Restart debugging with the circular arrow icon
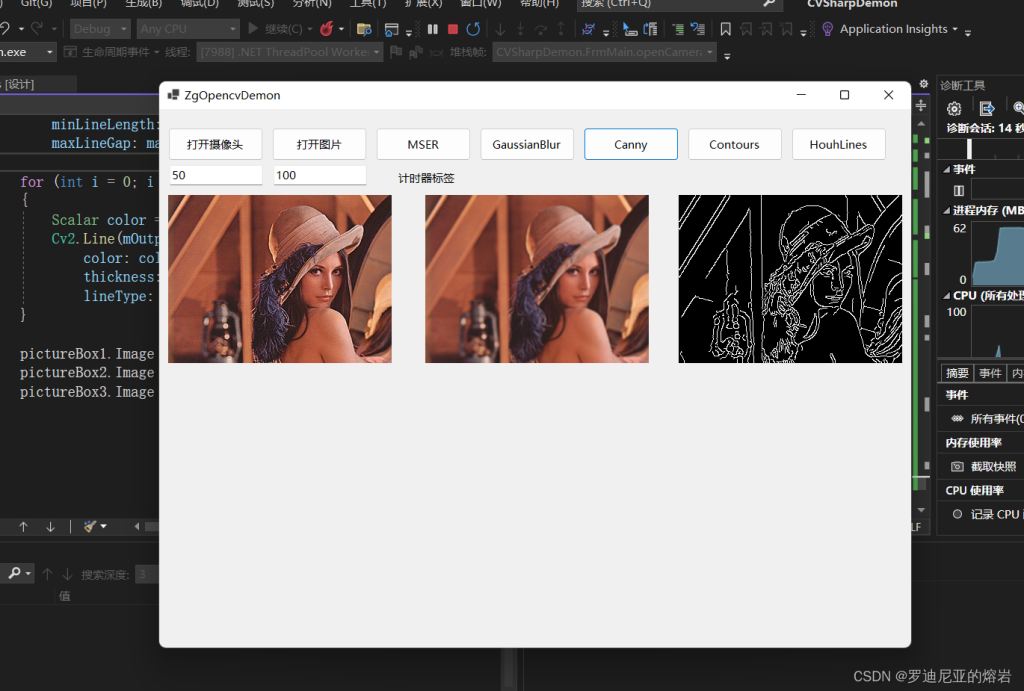The width and height of the screenshot is (1024, 691). pyautogui.click(x=473, y=29)
